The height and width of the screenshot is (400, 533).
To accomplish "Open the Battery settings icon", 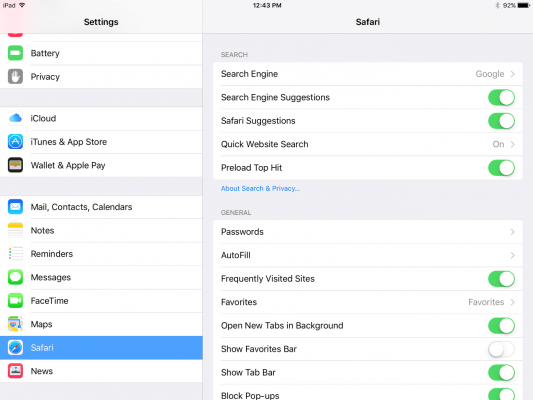I will [15, 53].
